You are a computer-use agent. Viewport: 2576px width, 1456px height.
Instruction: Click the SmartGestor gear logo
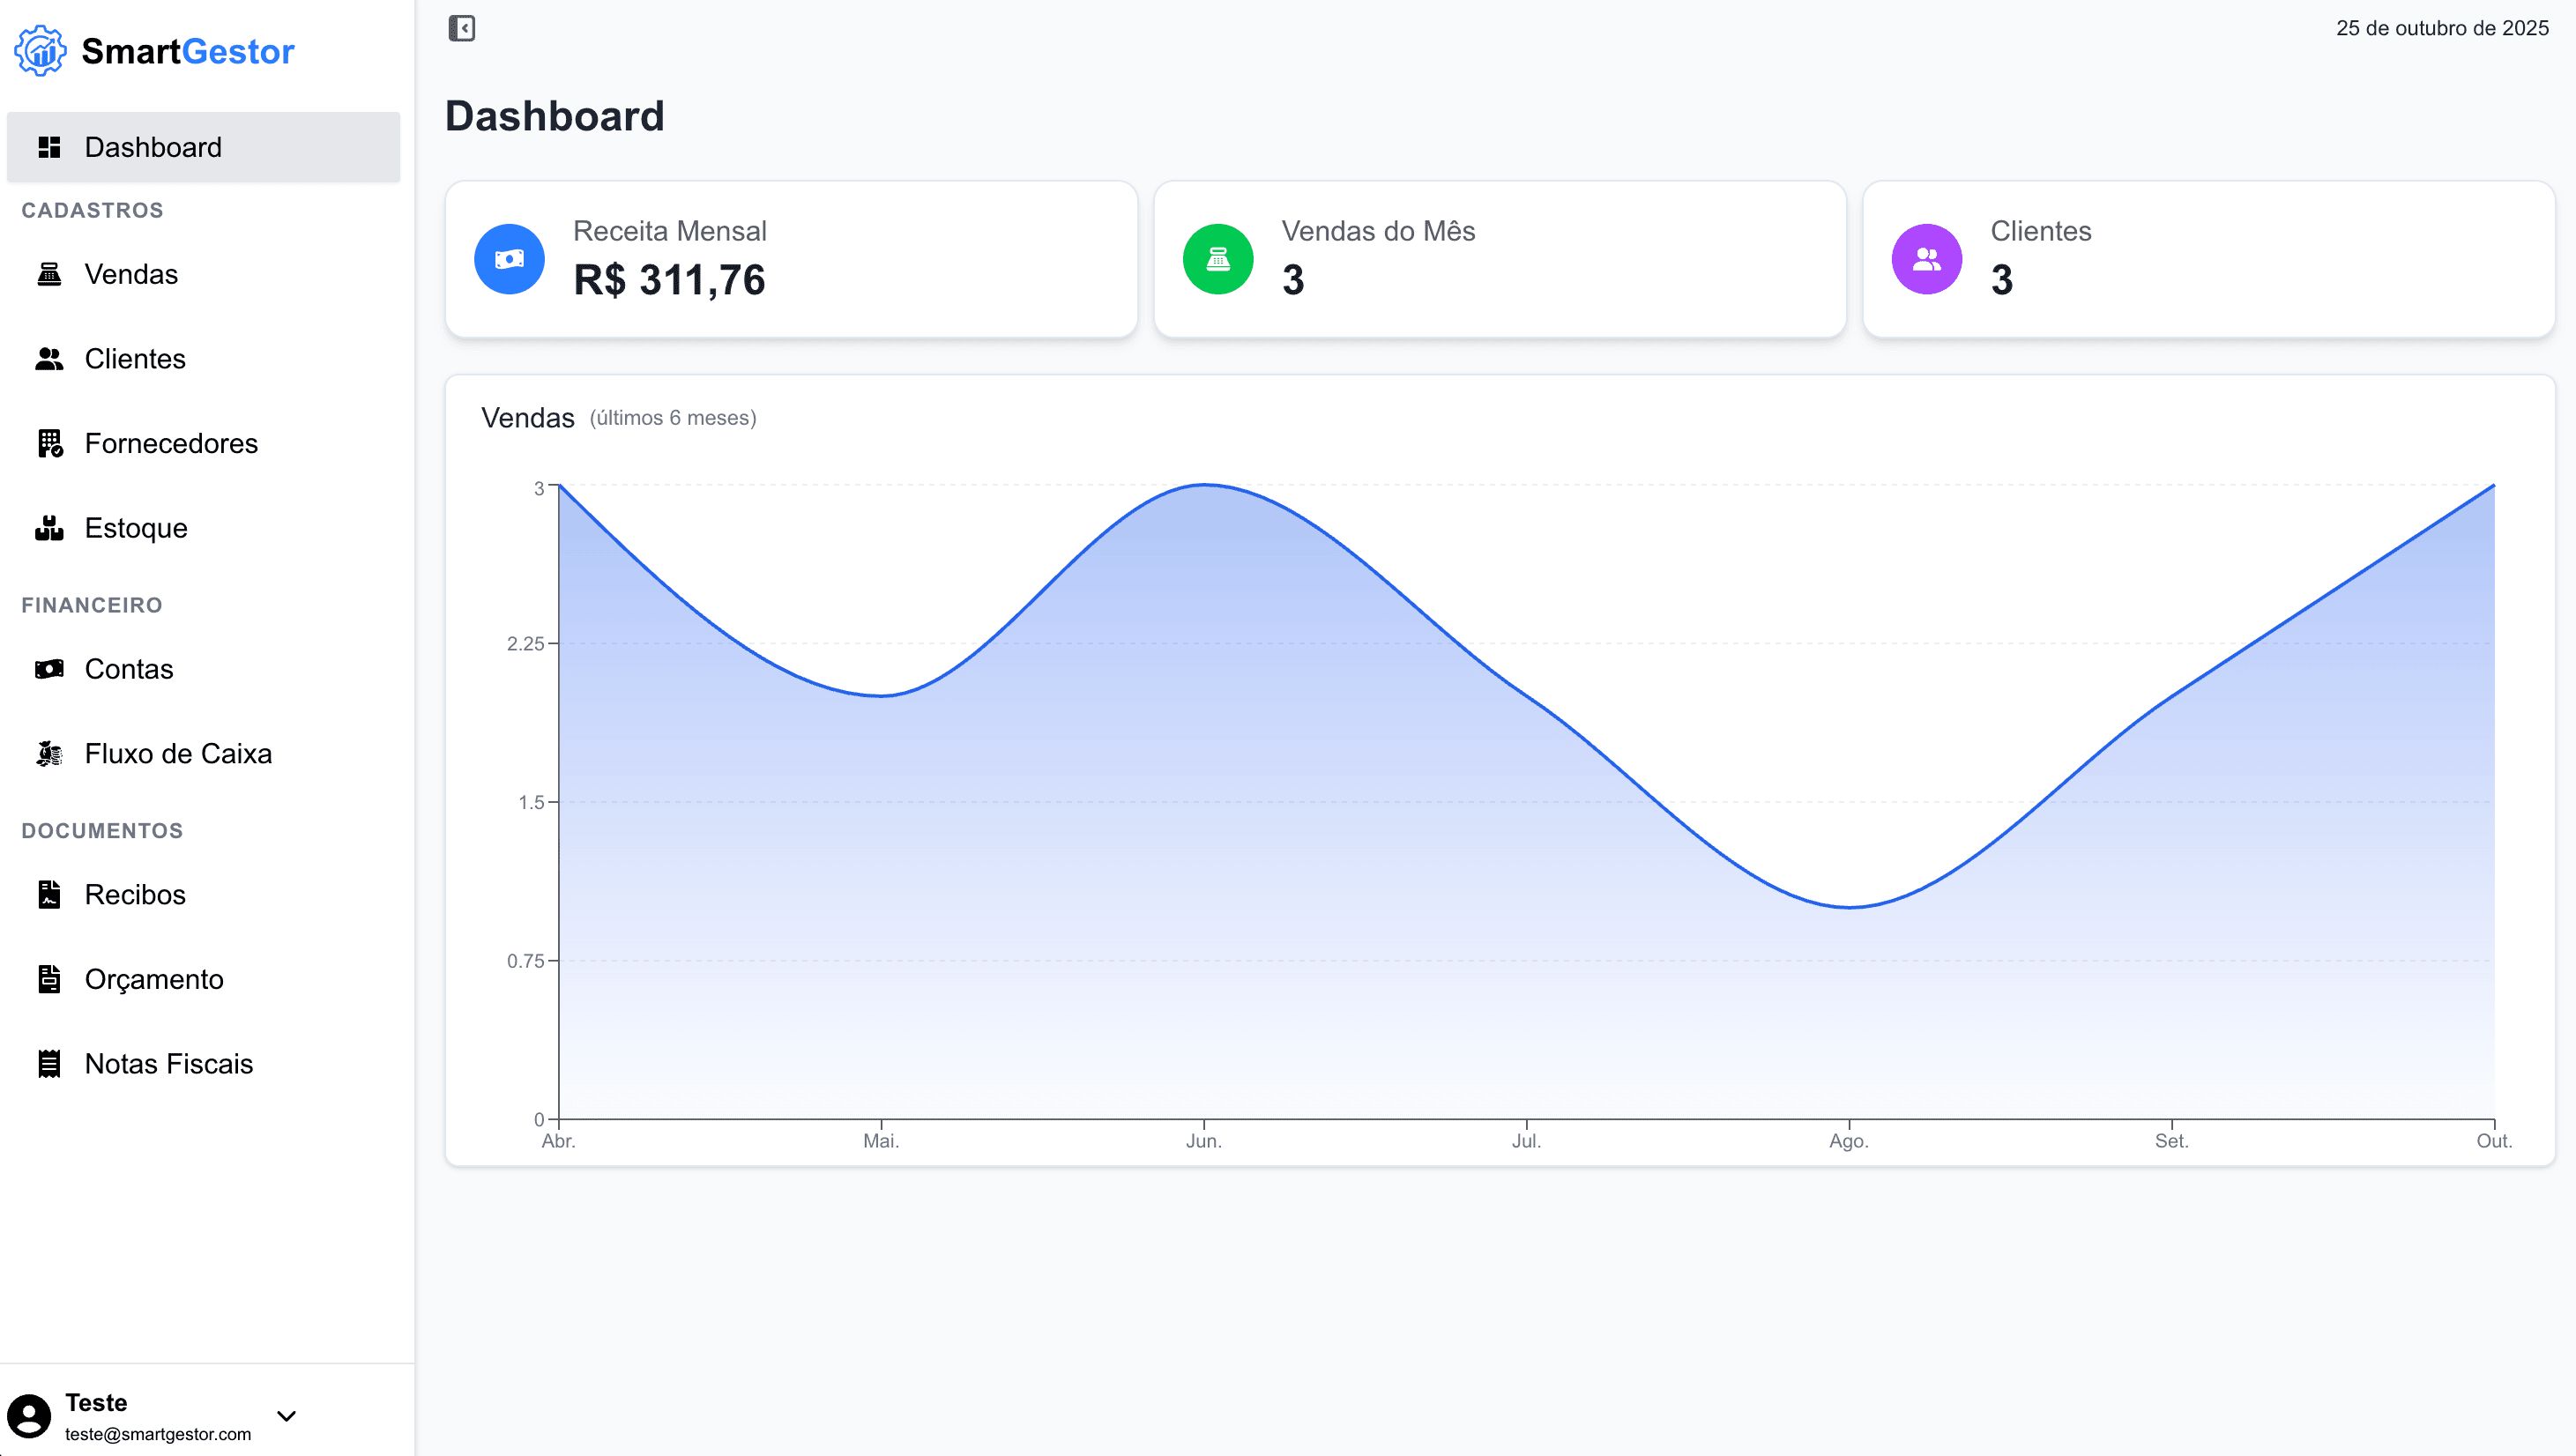point(40,50)
